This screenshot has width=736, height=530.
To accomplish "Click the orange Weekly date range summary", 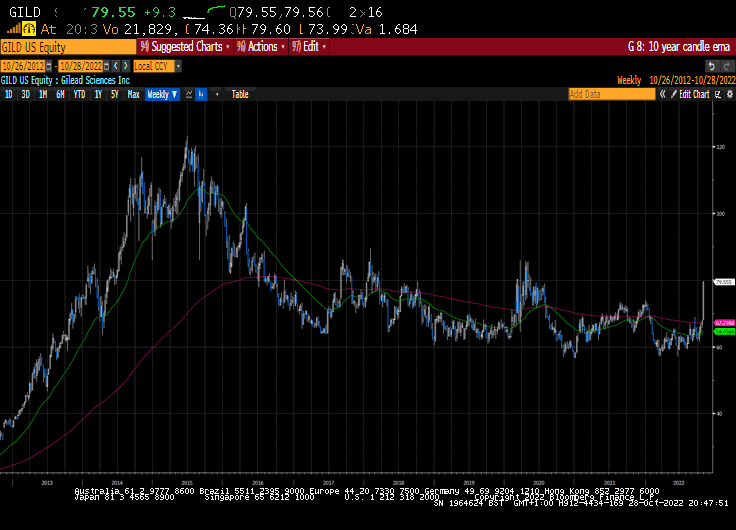I will [x=676, y=80].
